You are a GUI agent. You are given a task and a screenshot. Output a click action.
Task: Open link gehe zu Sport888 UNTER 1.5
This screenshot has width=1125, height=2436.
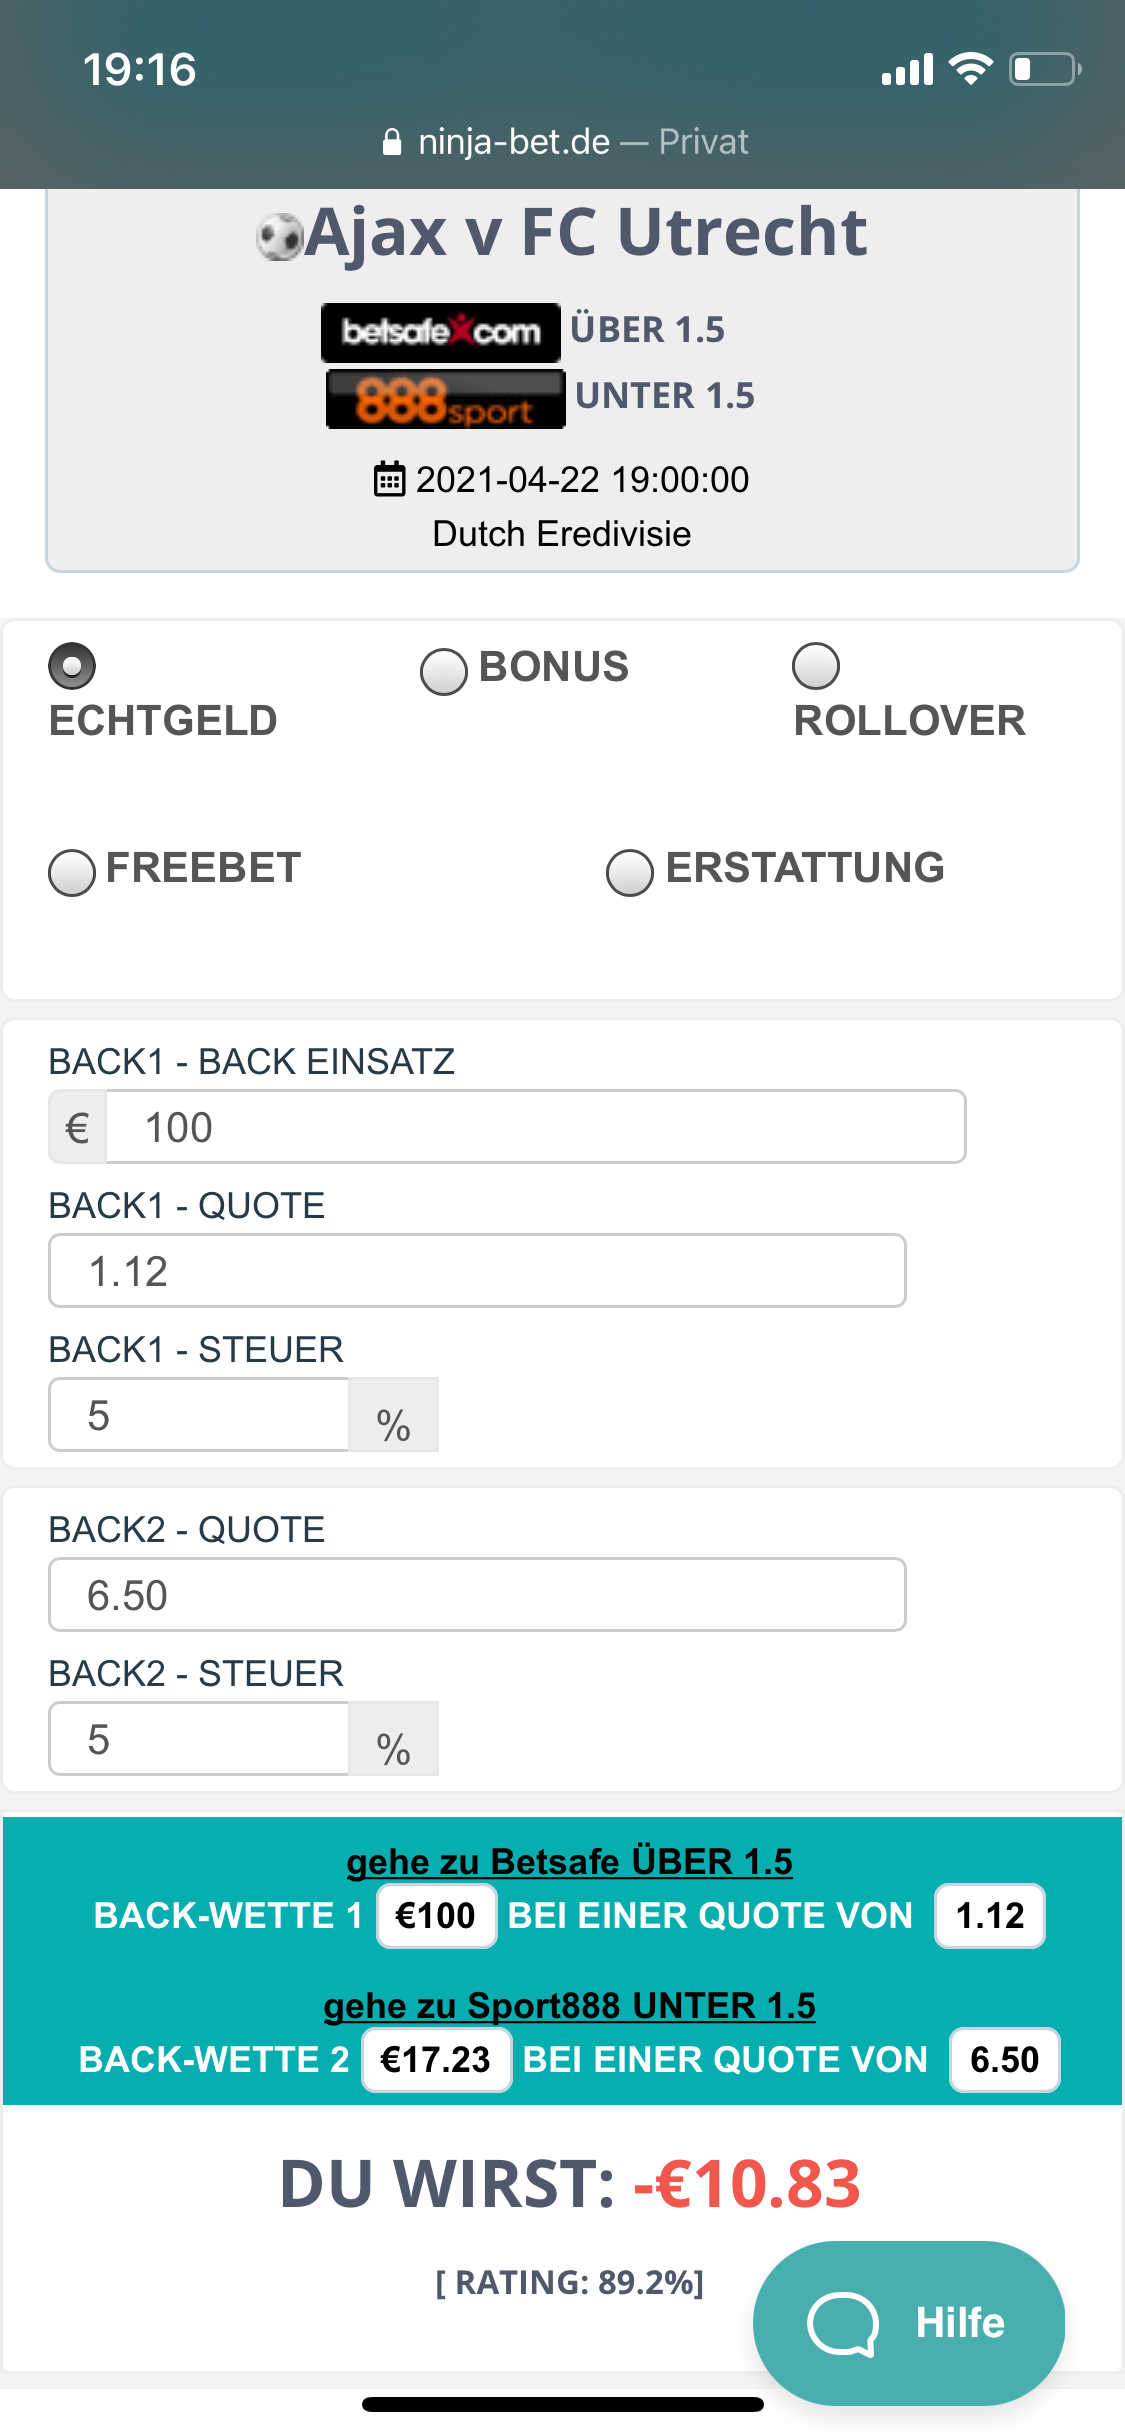click(x=569, y=2005)
